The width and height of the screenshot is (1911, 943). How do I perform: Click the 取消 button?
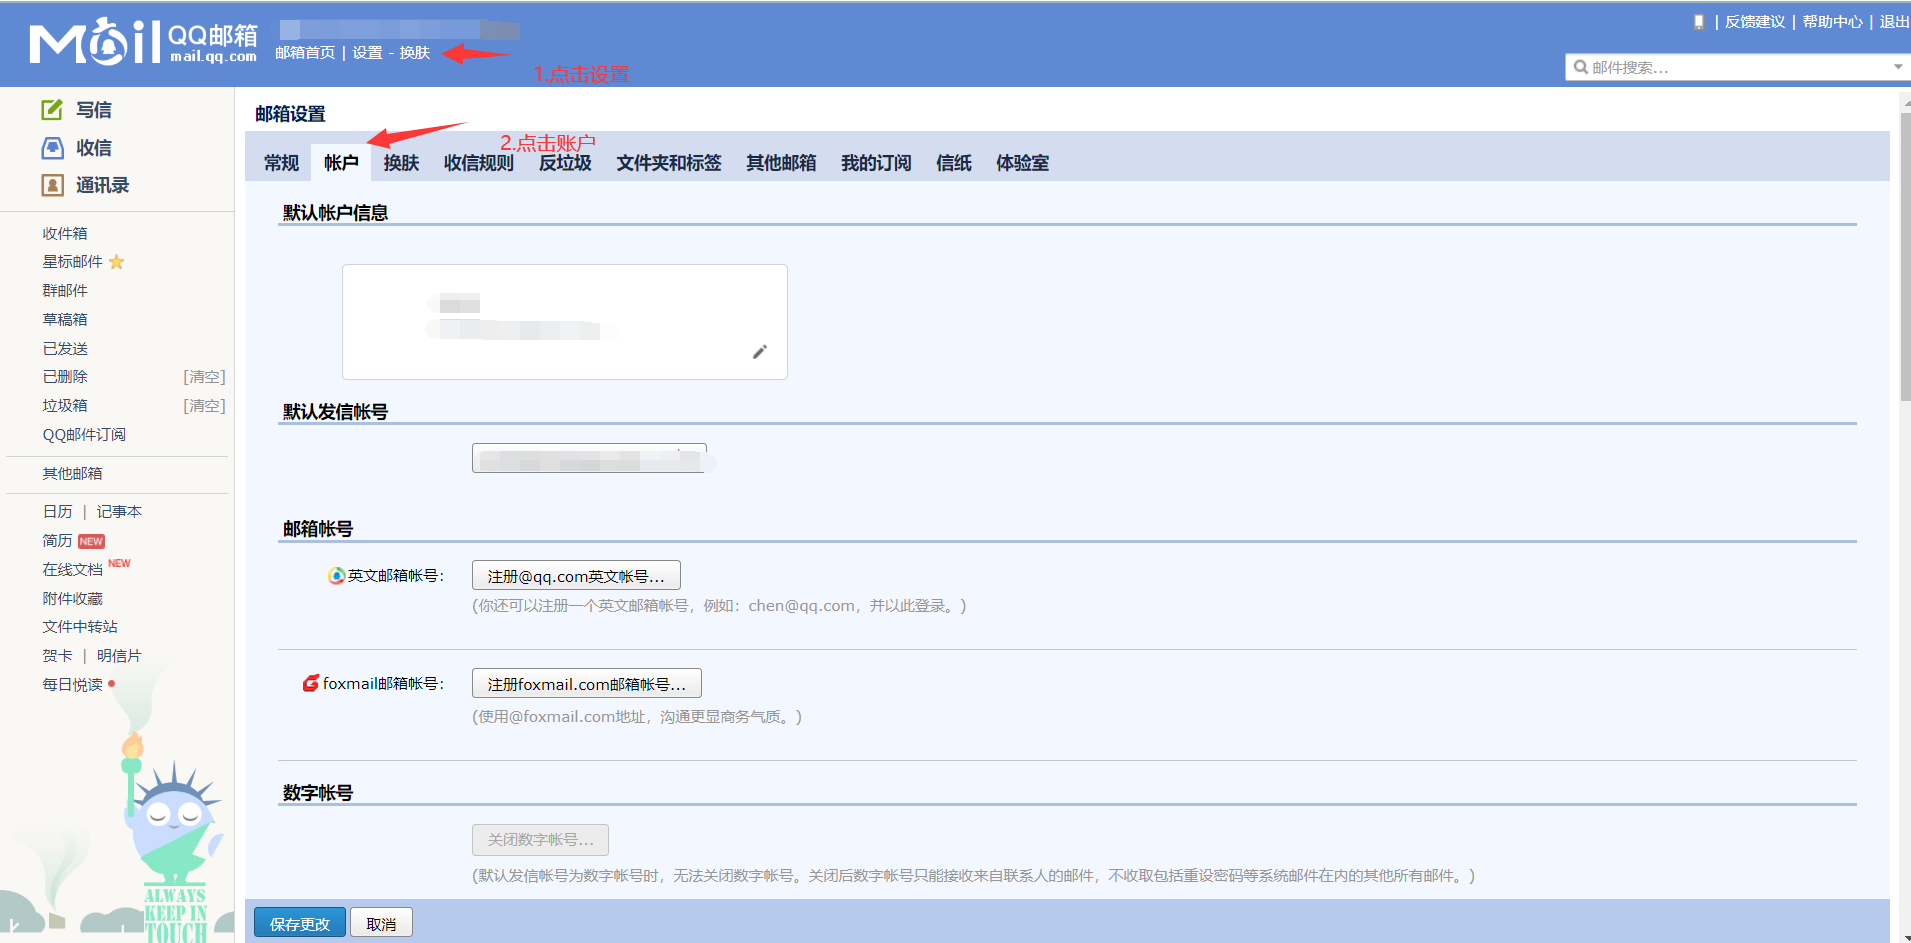381,923
